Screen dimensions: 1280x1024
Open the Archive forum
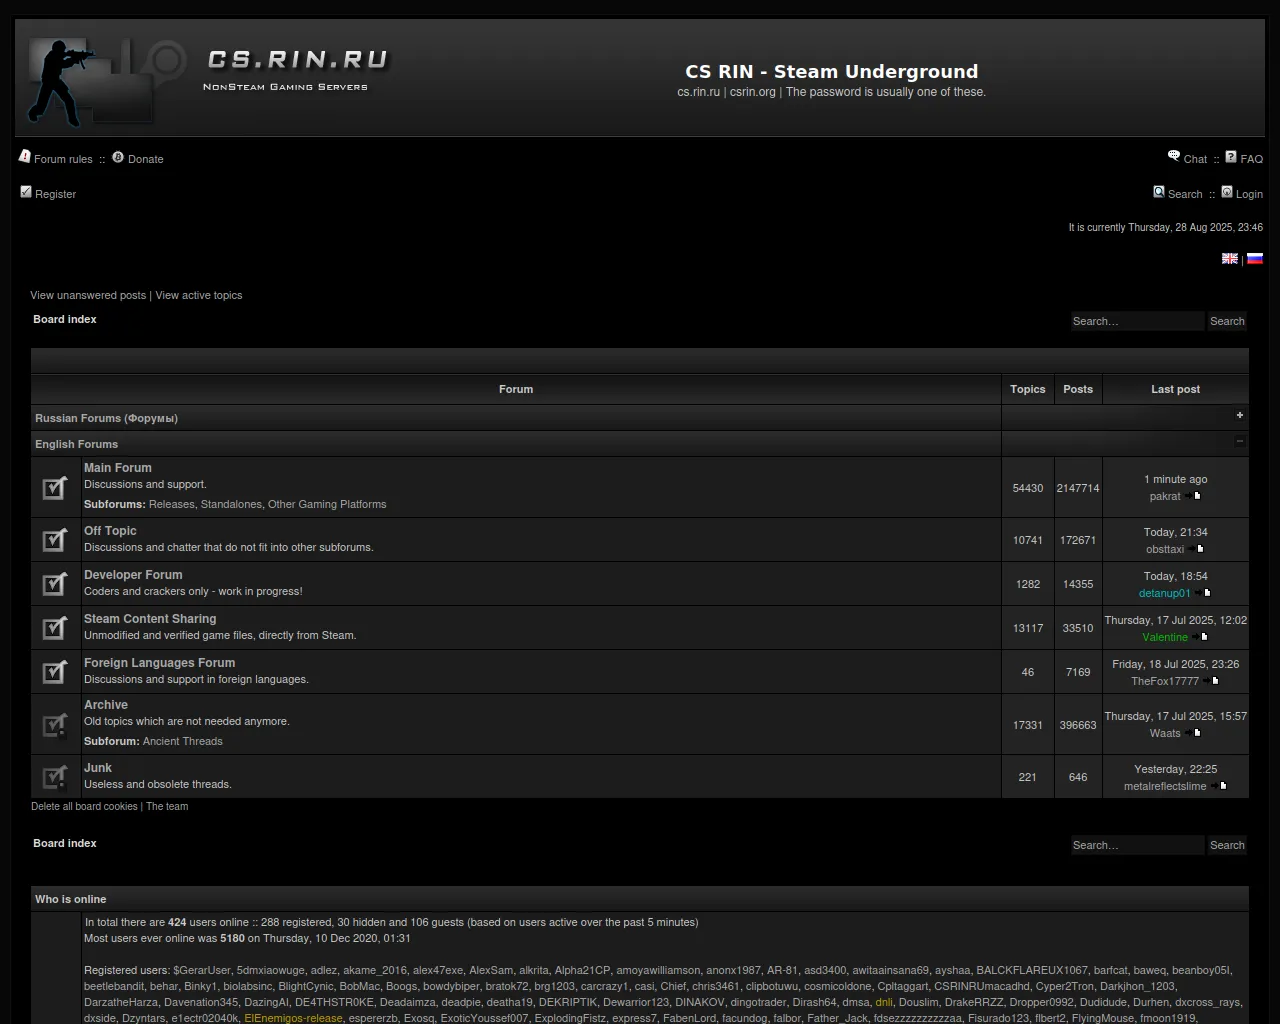point(106,705)
